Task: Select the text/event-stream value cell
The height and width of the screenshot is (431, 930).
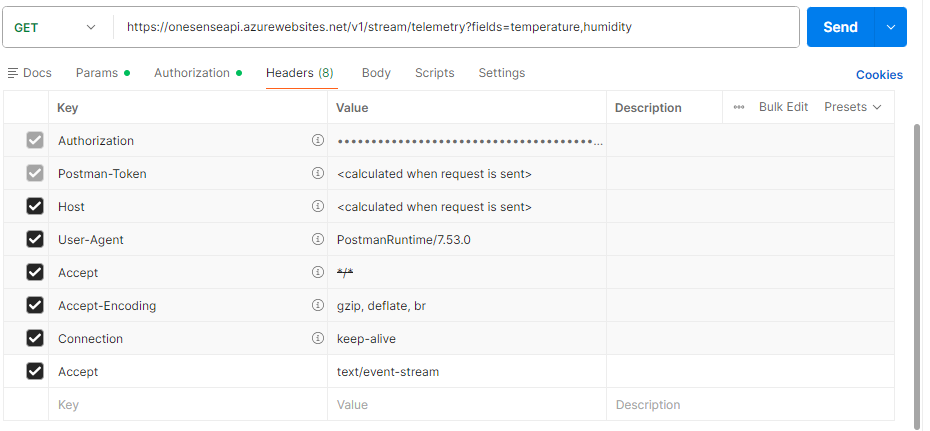Action: 467,372
